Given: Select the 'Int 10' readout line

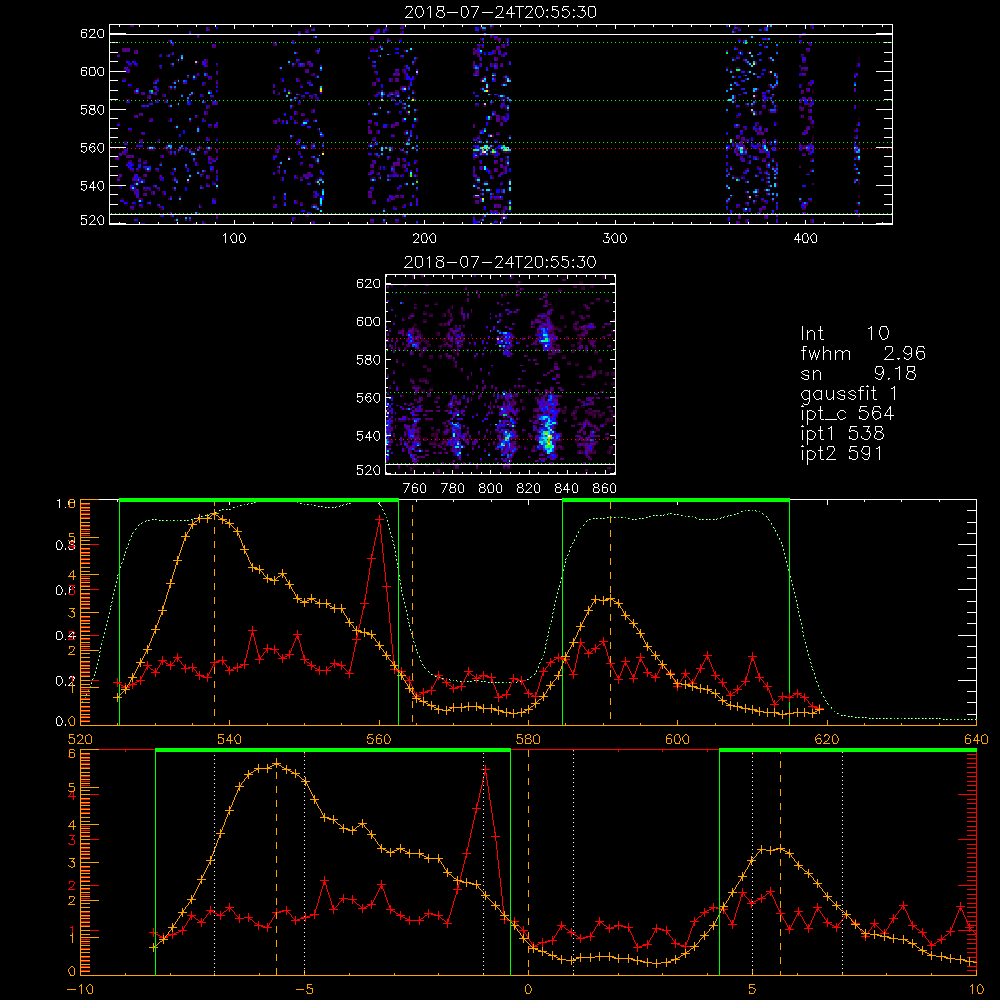Looking at the screenshot, I should [x=844, y=333].
